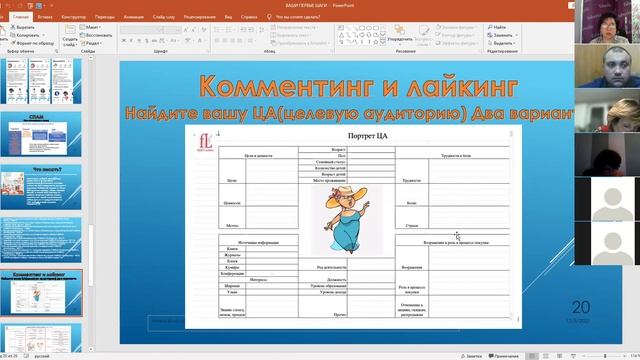The height and width of the screenshot is (360, 640).
Task: Click the Найти search button
Action: pyautogui.click(x=497, y=27)
